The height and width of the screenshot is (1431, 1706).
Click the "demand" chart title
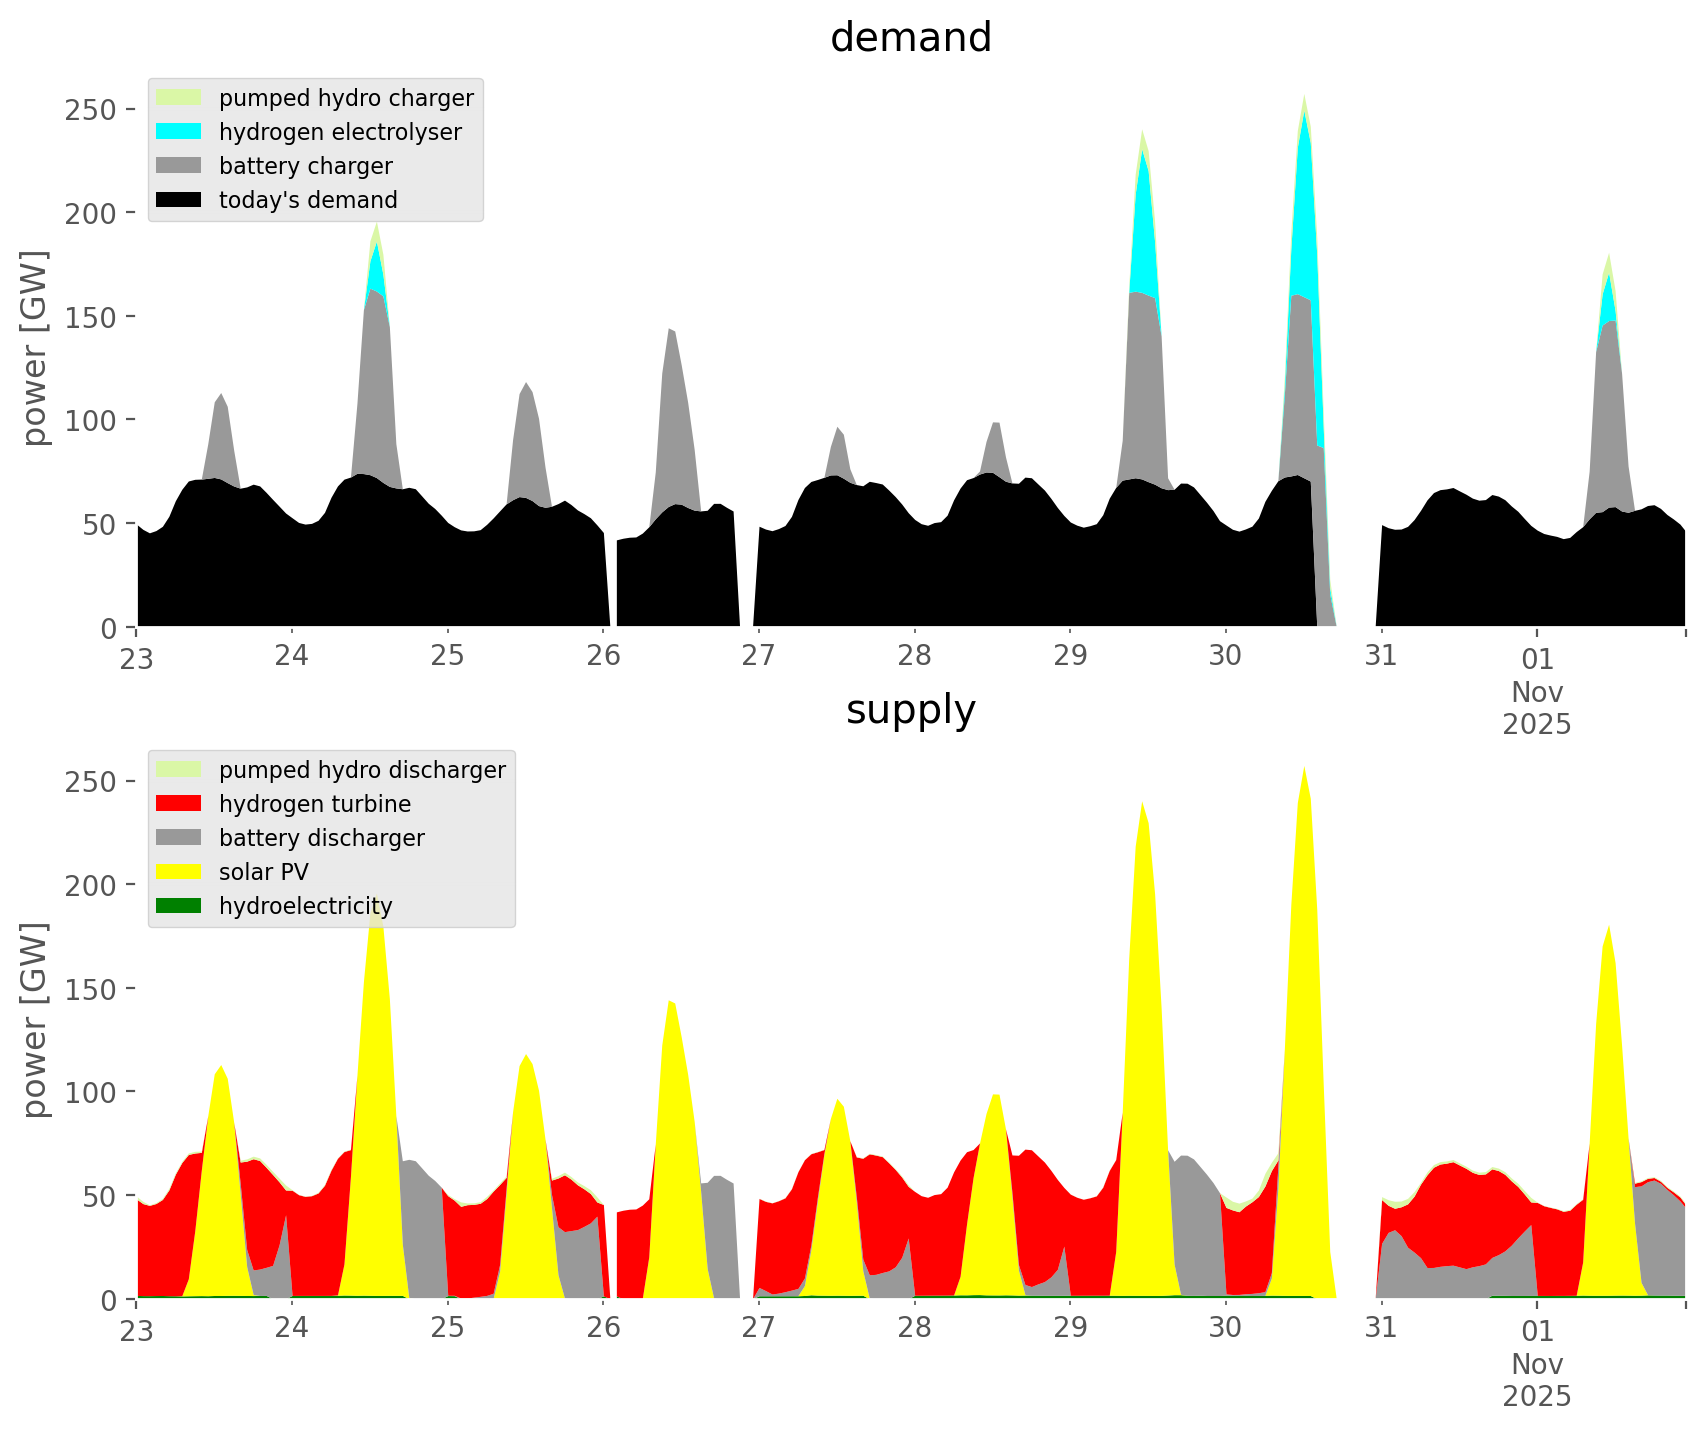click(910, 38)
